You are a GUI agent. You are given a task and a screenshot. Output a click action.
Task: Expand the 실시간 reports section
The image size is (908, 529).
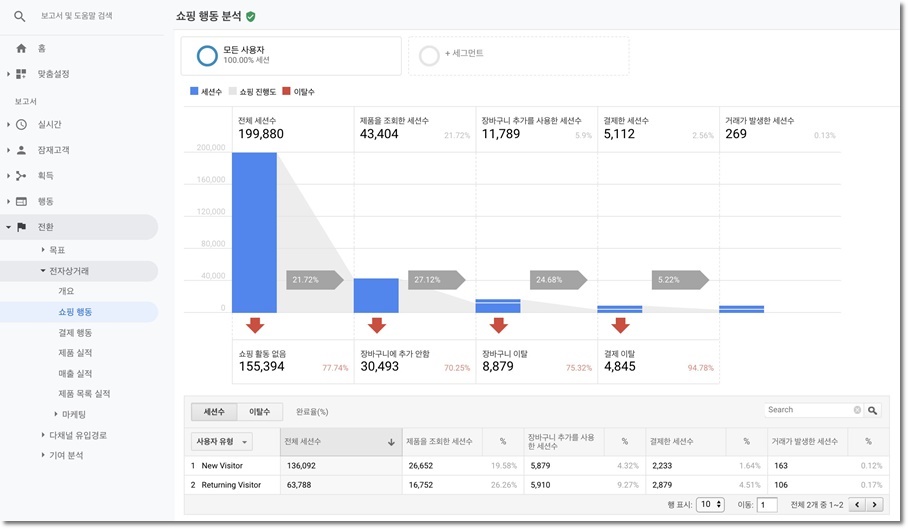tap(8, 124)
